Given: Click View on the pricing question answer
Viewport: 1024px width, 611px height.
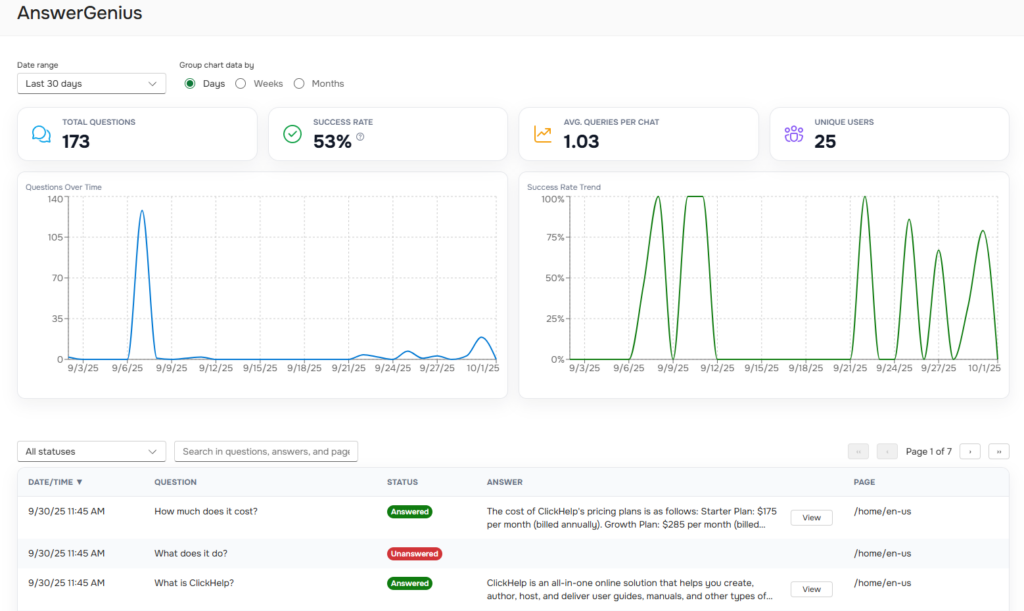Looking at the screenshot, I should (811, 517).
